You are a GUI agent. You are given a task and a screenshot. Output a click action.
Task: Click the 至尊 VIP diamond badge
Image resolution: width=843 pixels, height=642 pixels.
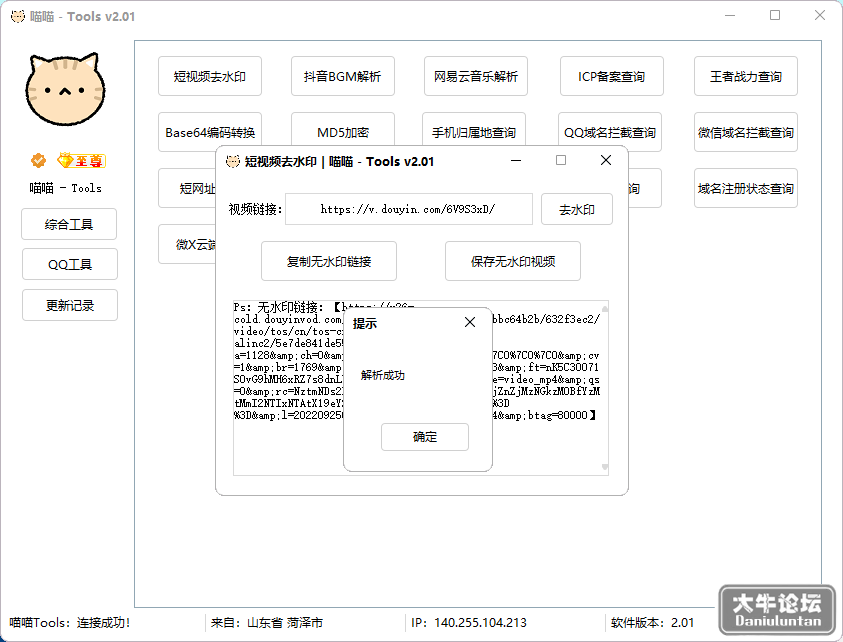(x=81, y=160)
